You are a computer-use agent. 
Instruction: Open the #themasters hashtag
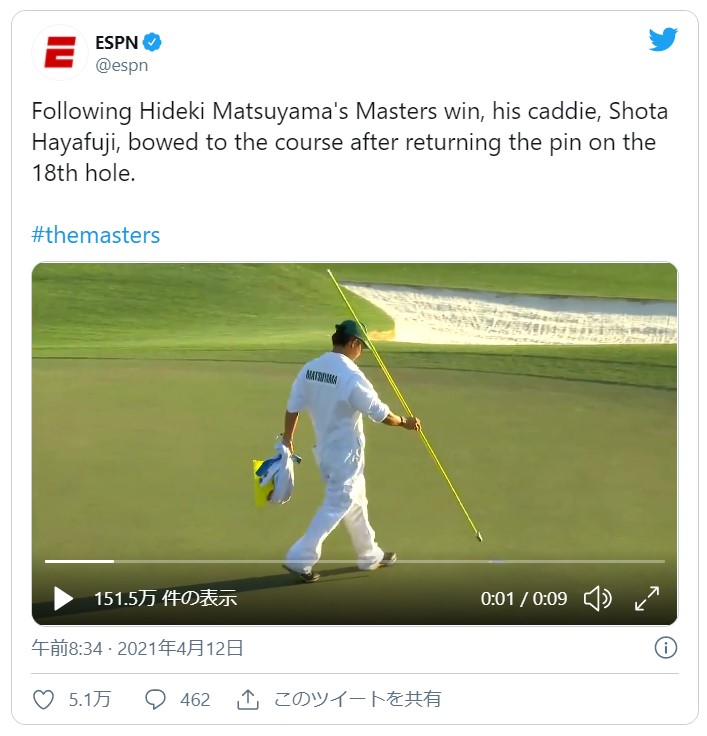tap(96, 235)
